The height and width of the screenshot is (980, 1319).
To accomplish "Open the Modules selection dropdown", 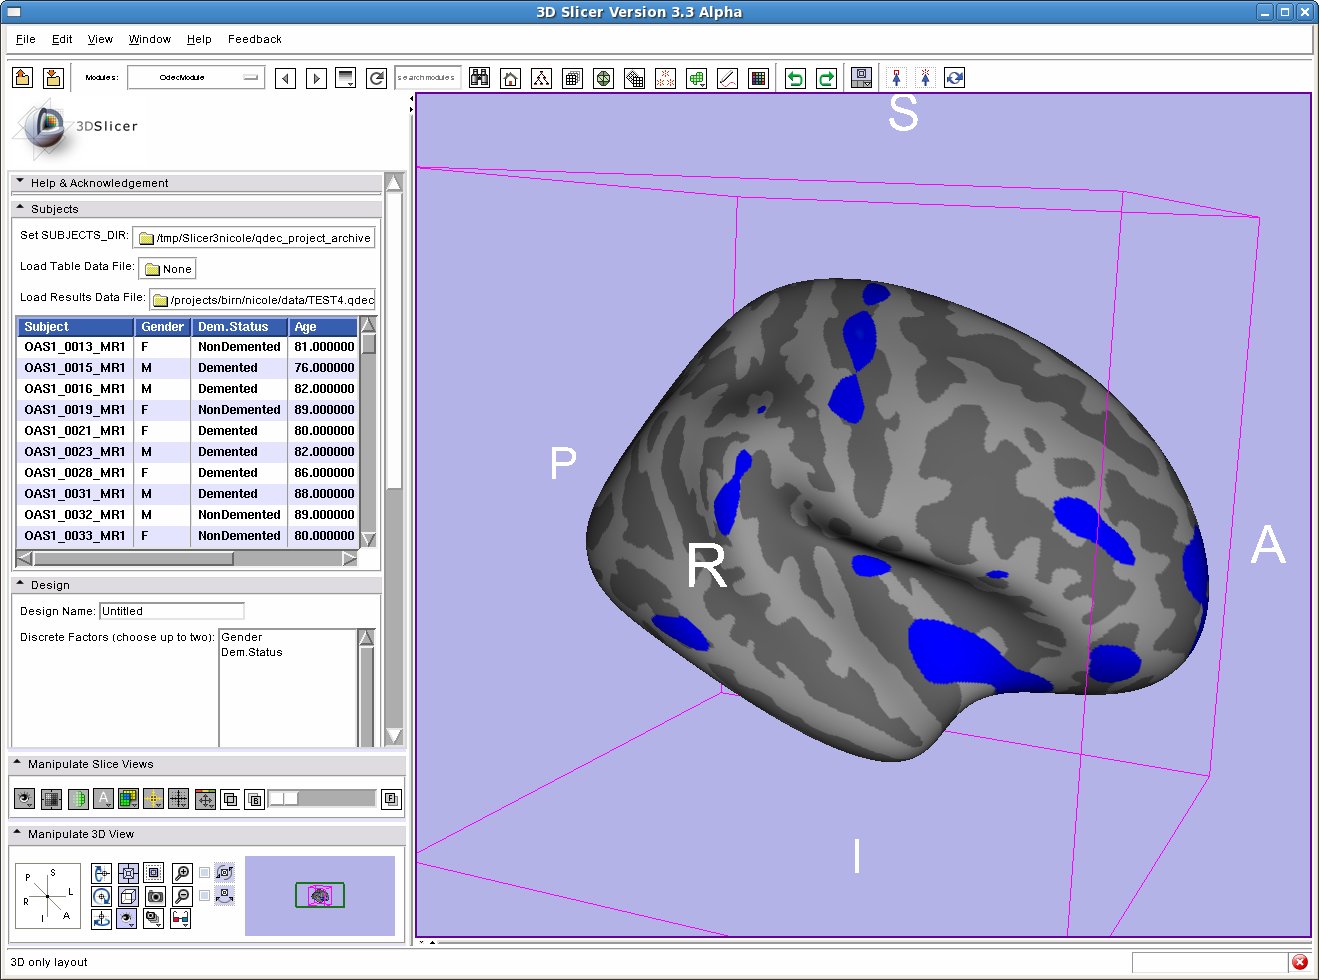I will coord(196,77).
